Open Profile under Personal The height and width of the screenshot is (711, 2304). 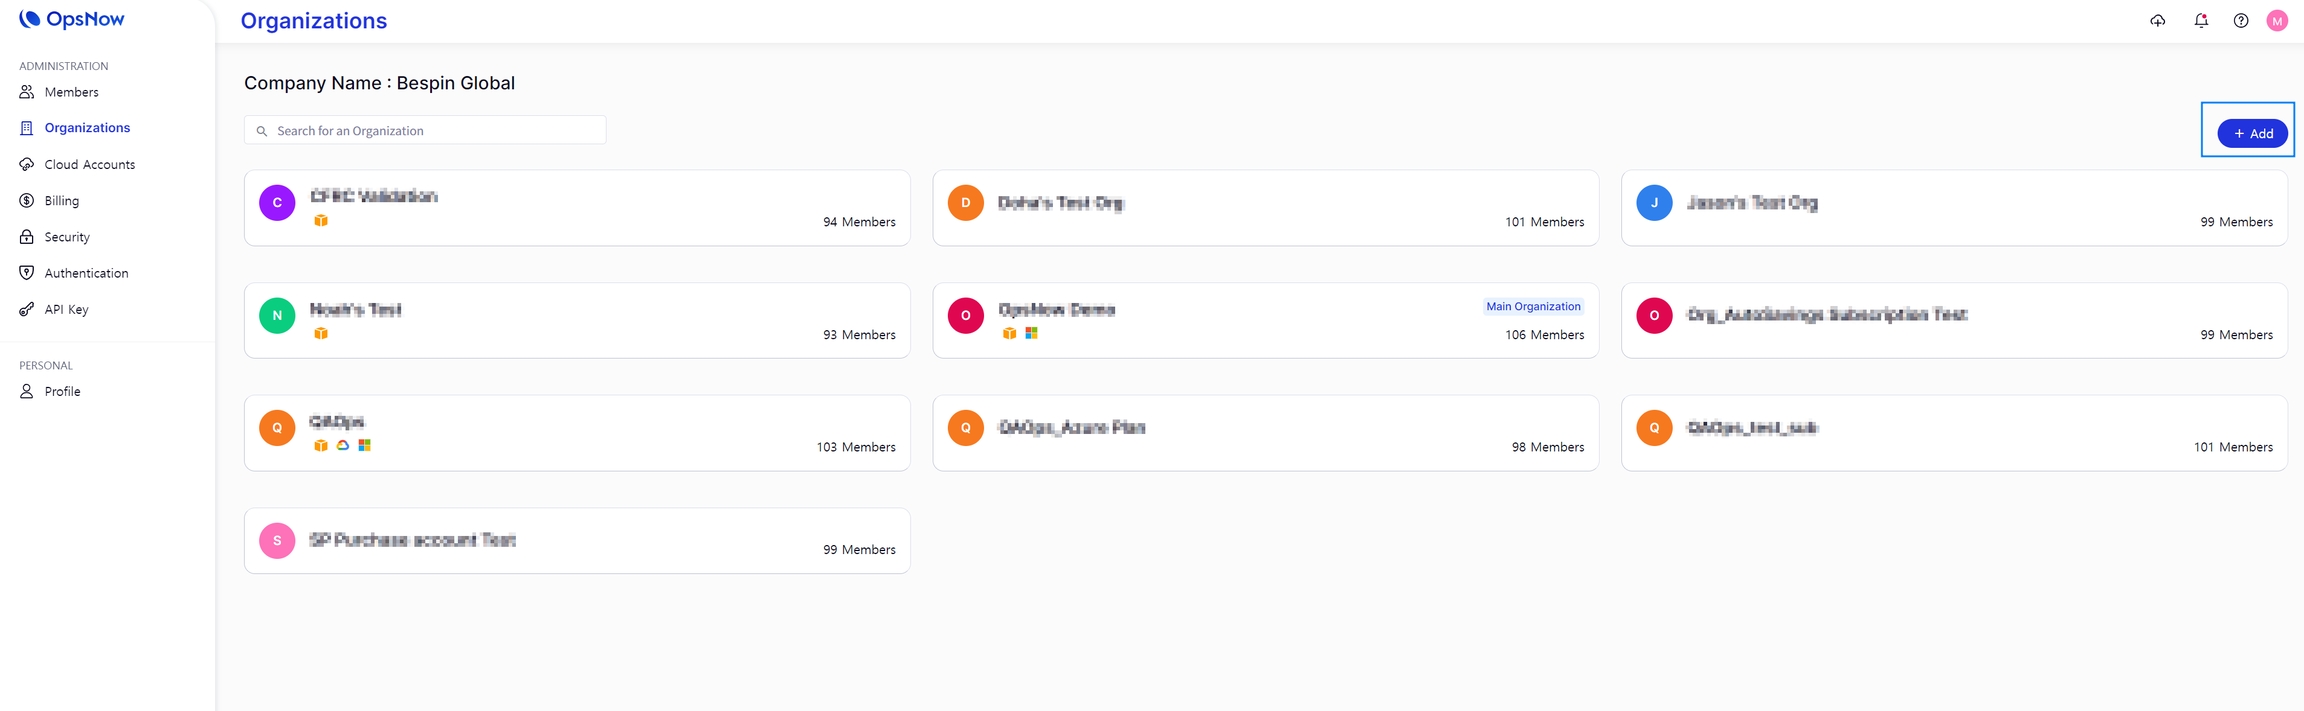[62, 392]
